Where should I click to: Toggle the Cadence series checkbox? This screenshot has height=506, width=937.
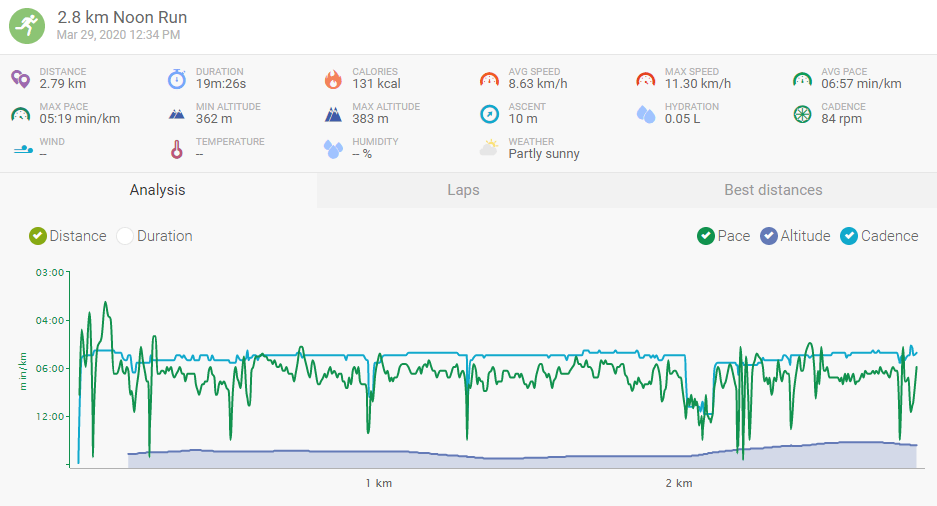point(849,236)
